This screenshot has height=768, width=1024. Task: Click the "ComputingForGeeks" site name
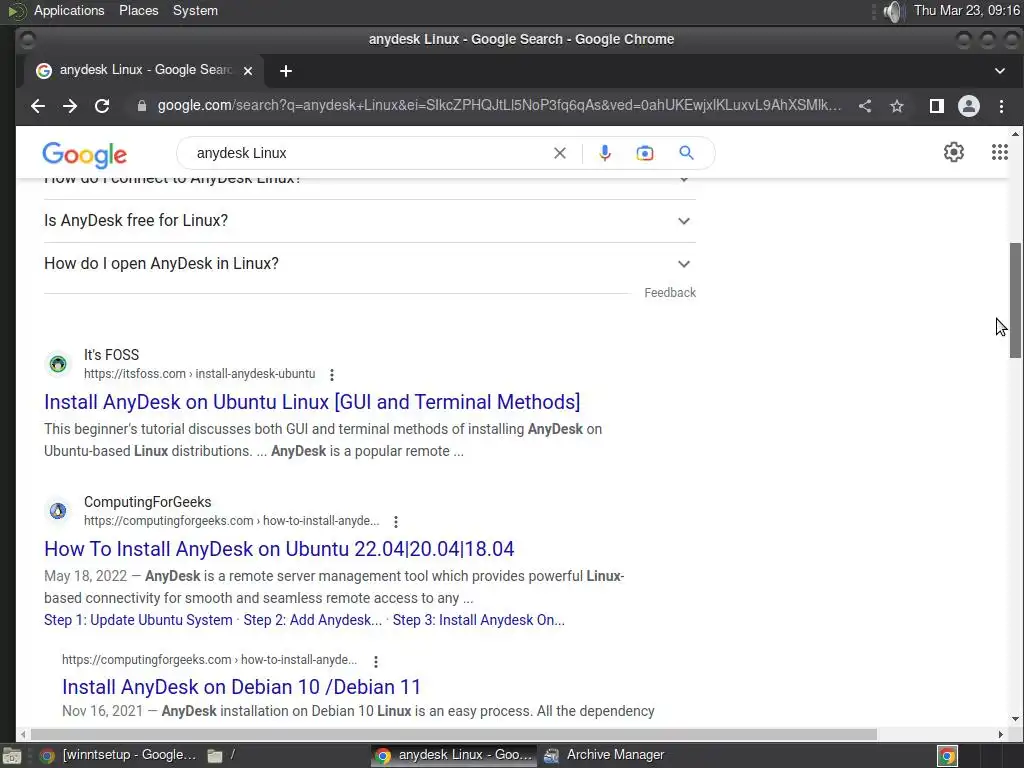pos(148,502)
